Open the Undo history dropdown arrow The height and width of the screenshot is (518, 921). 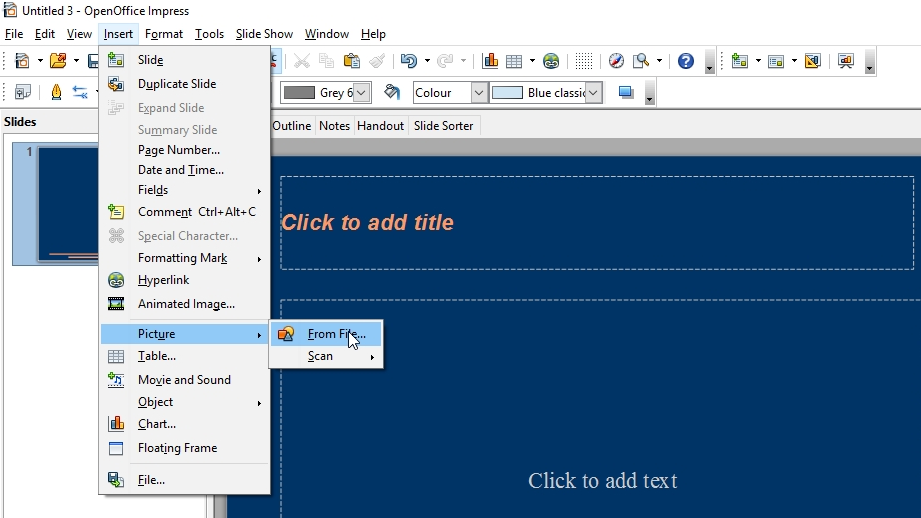pyautogui.click(x=427, y=60)
